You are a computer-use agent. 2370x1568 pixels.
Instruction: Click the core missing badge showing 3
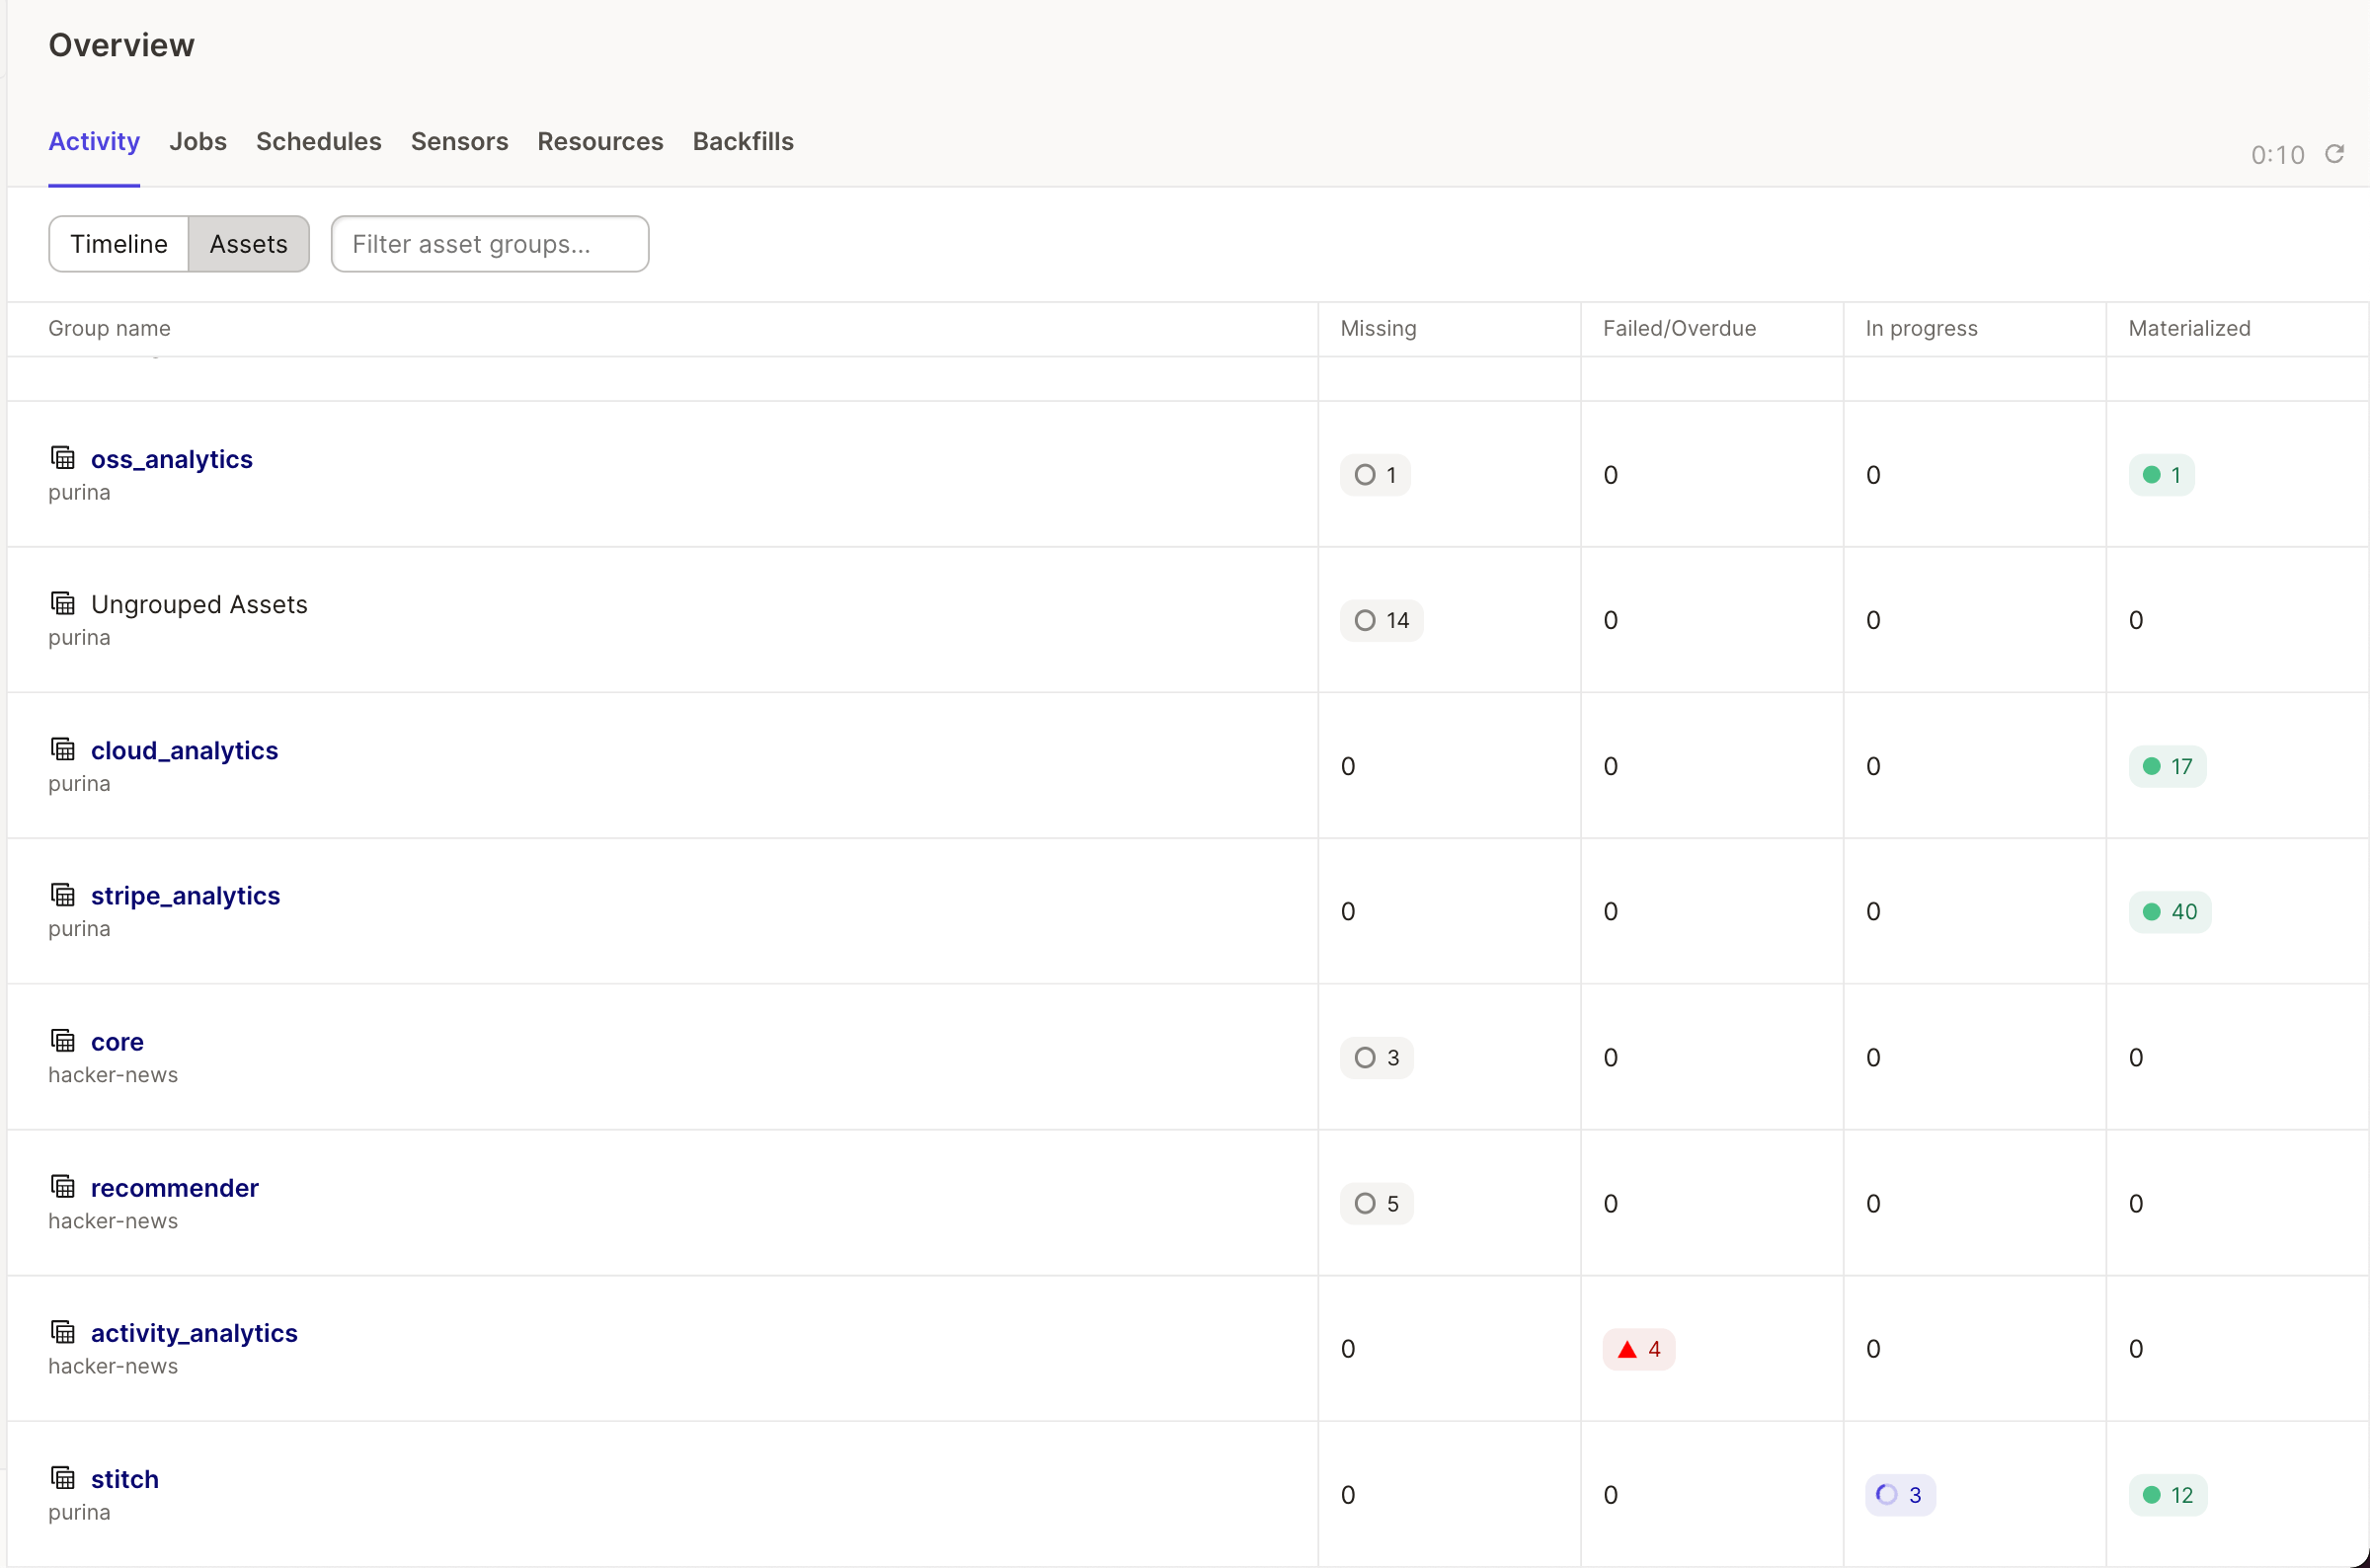pos(1376,1058)
